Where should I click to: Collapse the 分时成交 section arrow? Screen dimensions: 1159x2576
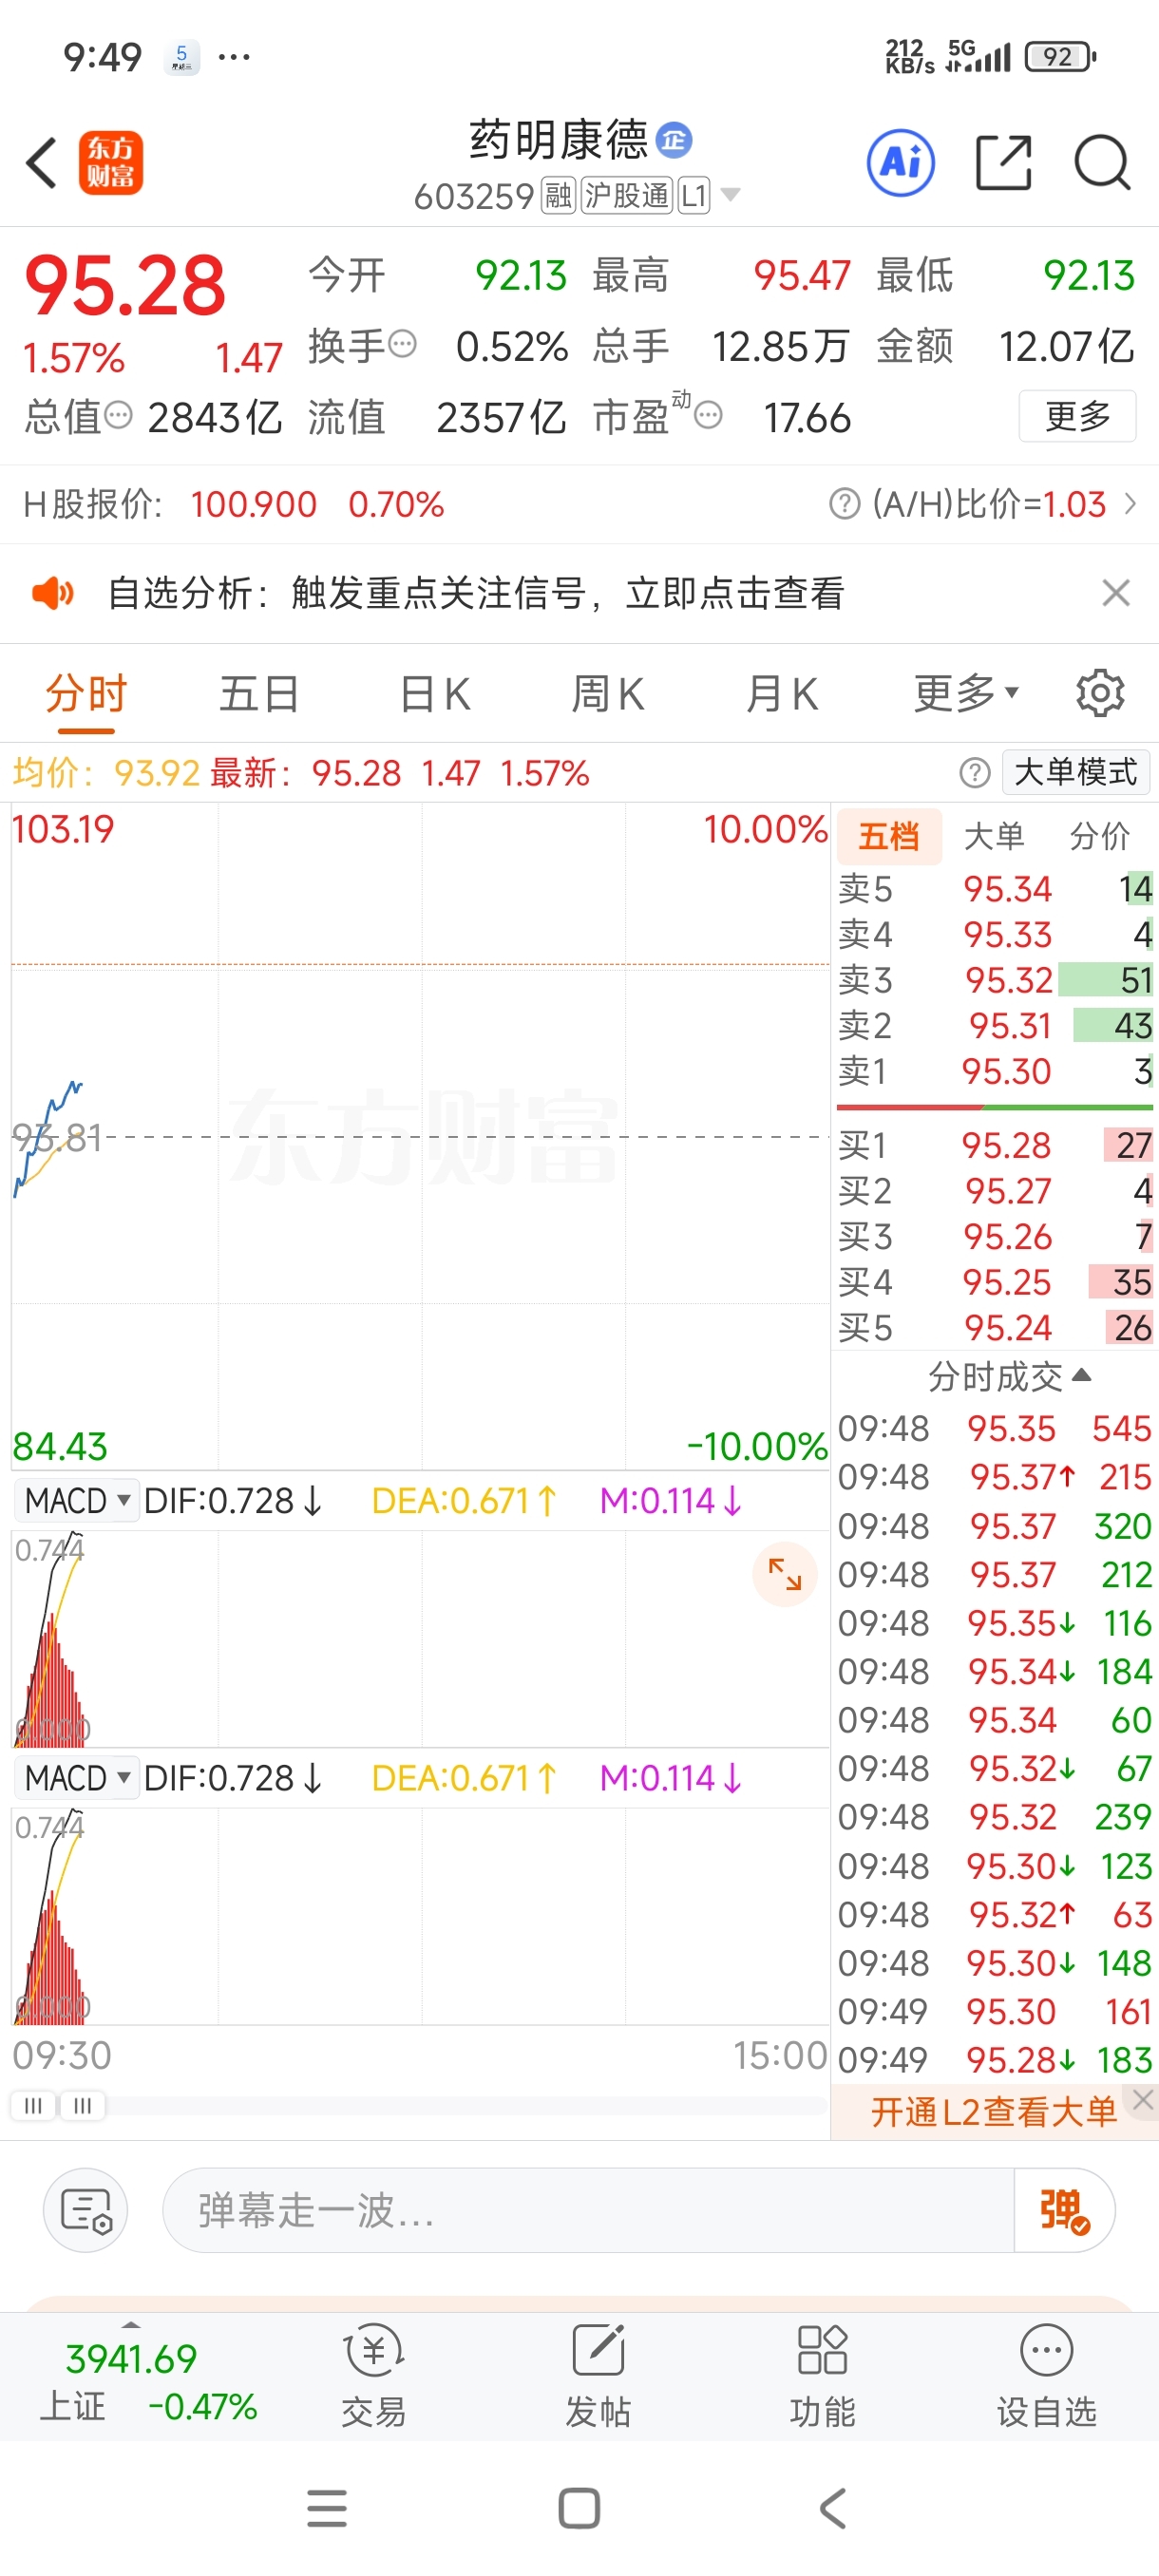pyautogui.click(x=1081, y=1376)
